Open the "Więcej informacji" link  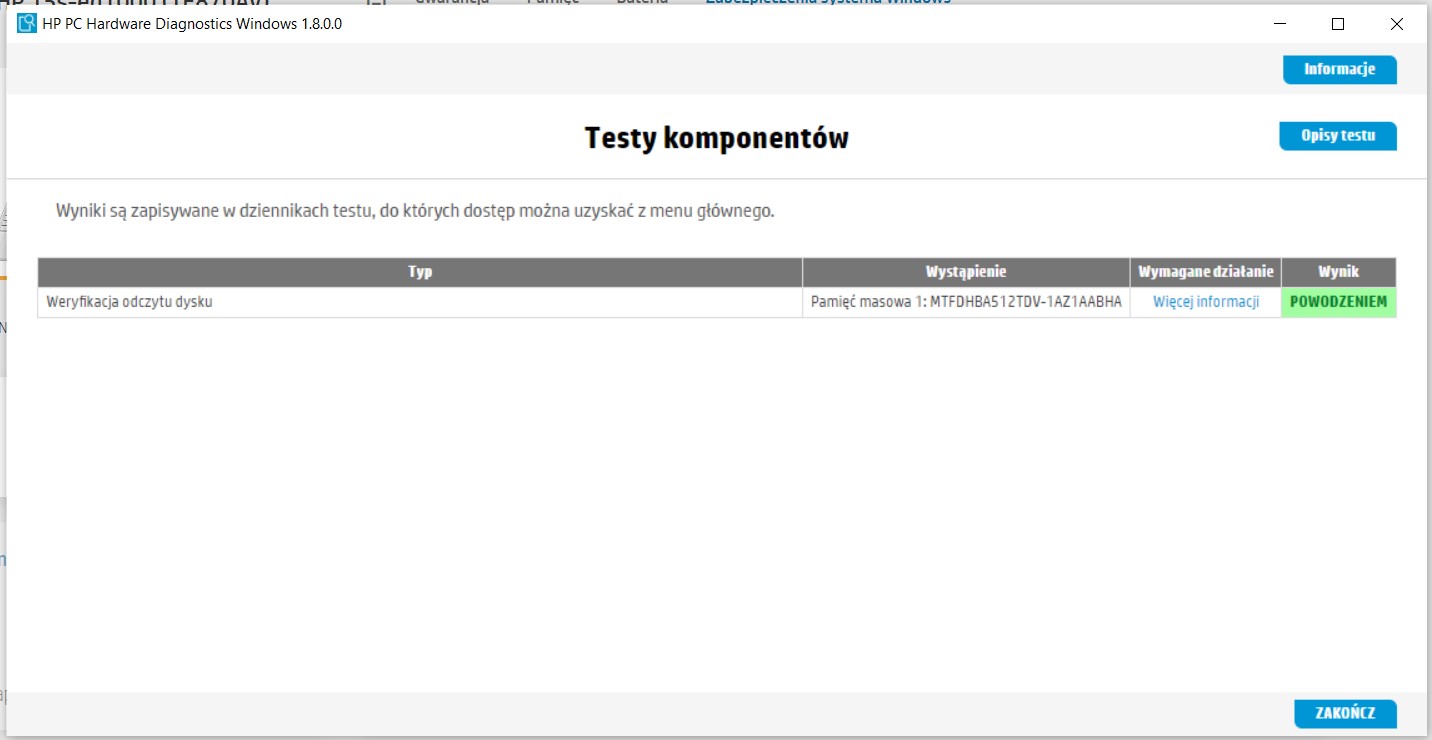(1205, 300)
